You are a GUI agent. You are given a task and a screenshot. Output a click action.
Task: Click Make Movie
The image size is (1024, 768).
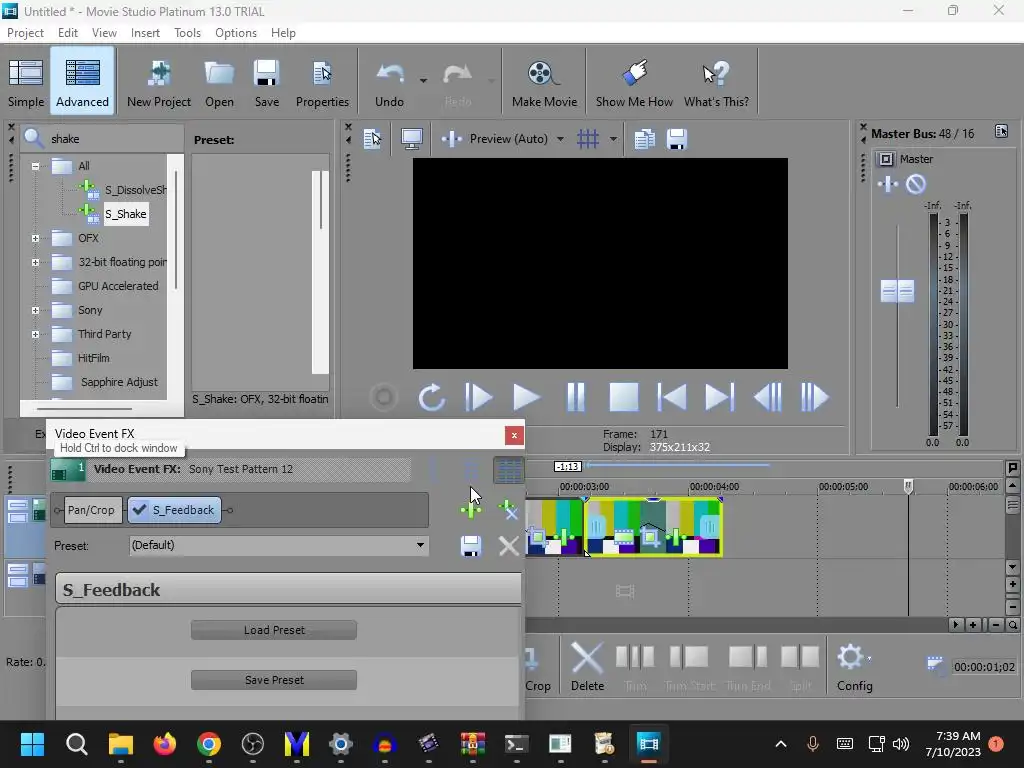(x=544, y=83)
